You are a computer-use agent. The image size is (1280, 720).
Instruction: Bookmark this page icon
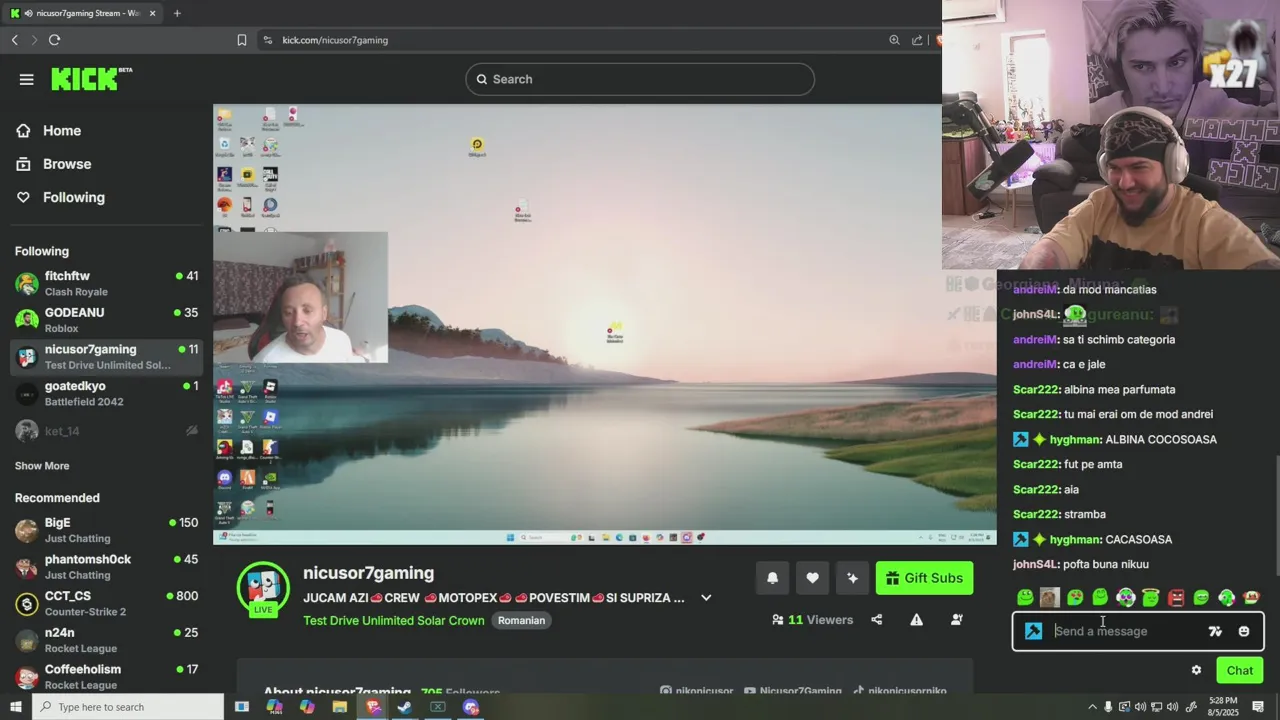[241, 40]
